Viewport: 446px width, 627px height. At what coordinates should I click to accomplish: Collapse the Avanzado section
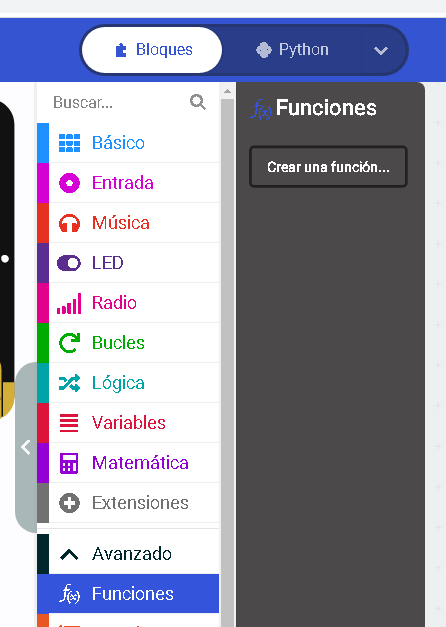click(128, 554)
